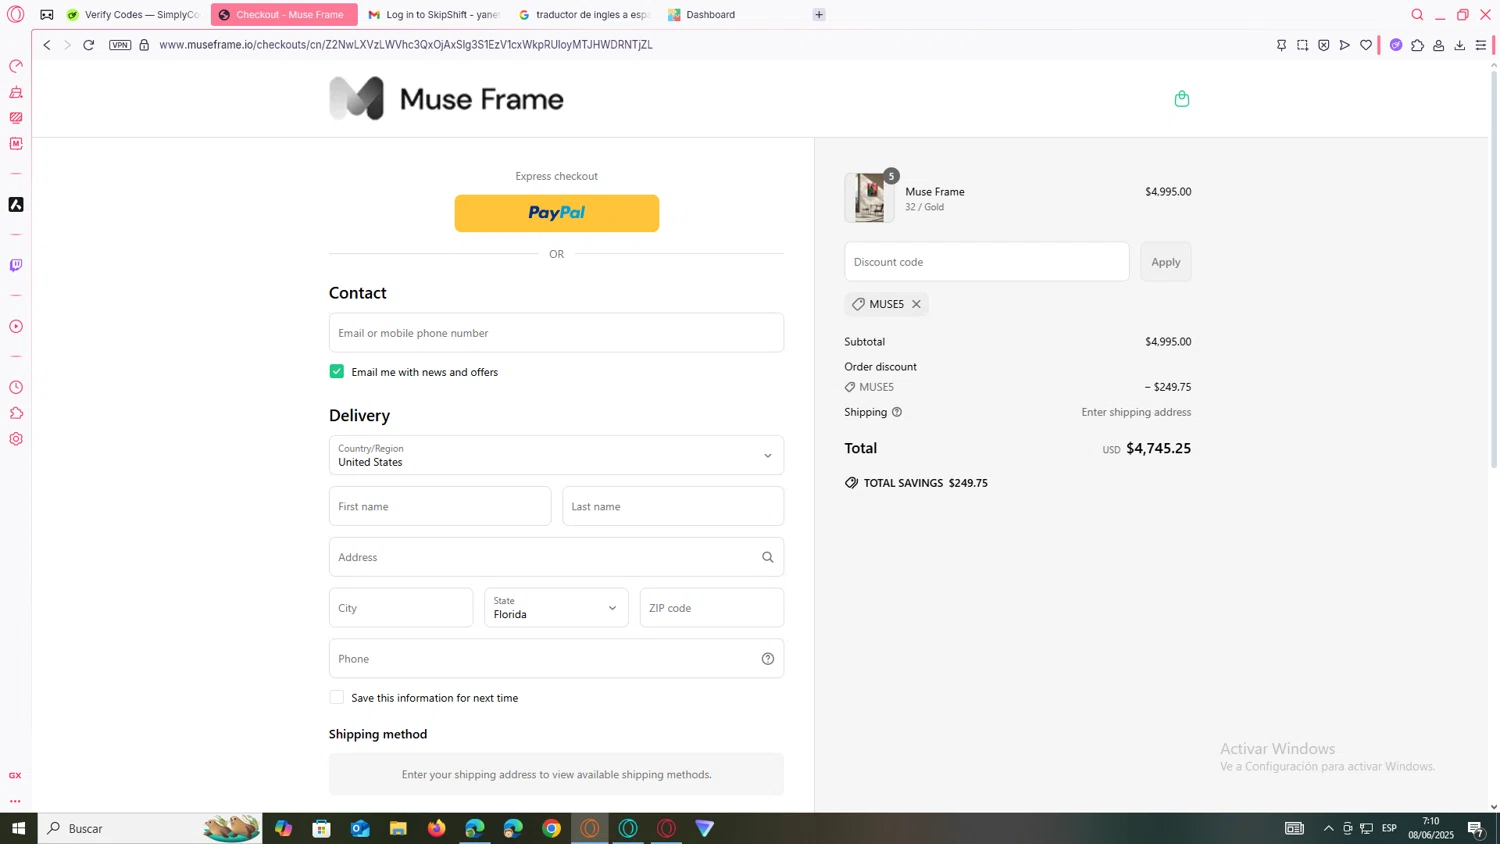Screen dimensions: 1500x844
Task: Open the State dropdown showing Florida
Action: pos(556,607)
